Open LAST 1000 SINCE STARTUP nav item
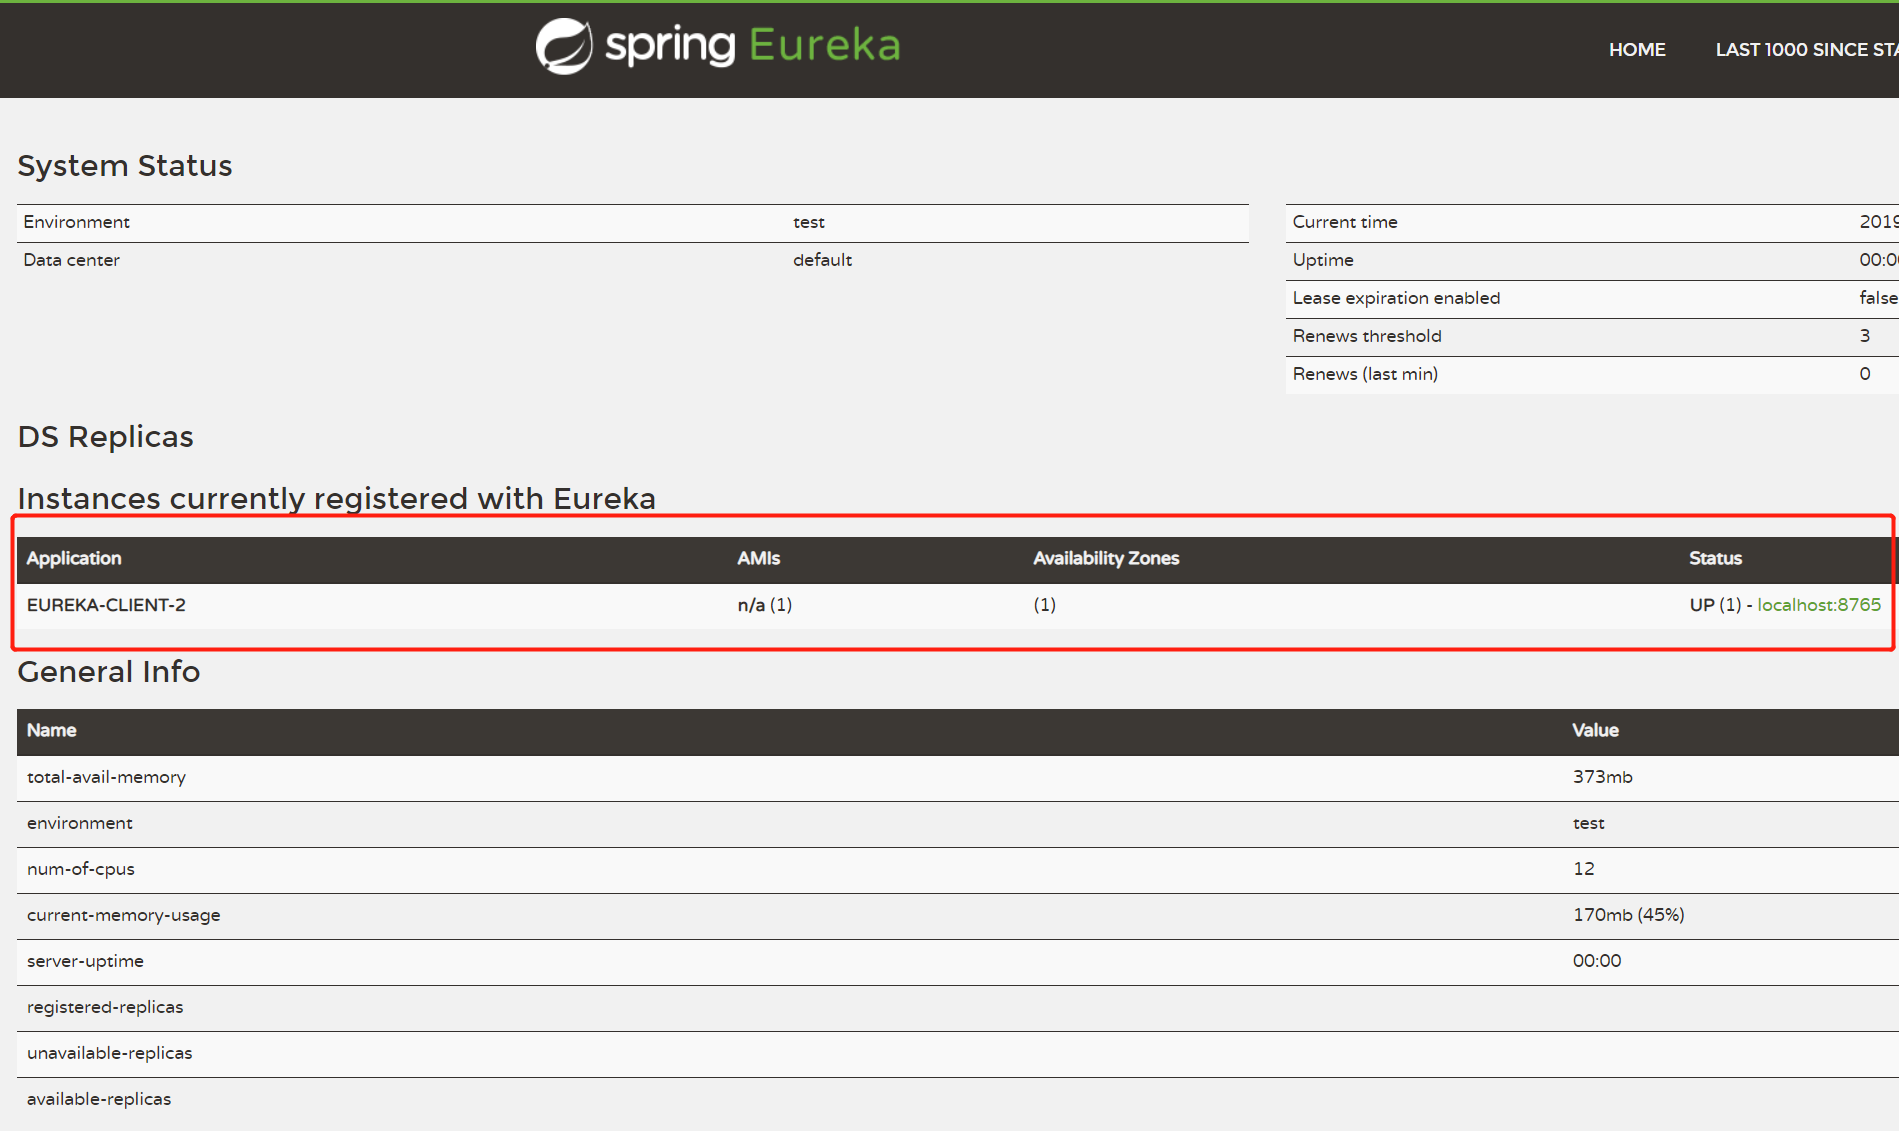This screenshot has width=1899, height=1131. (1806, 49)
